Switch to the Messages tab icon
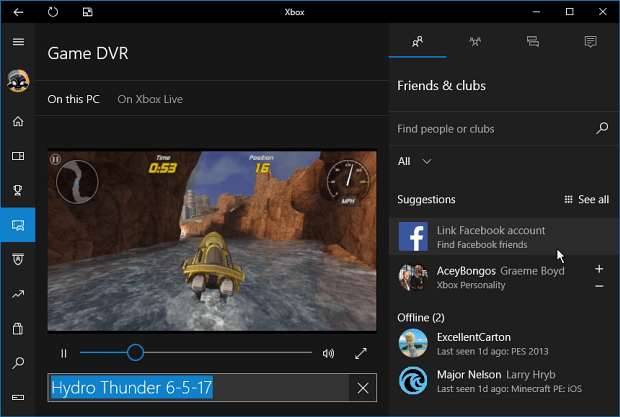620x417 pixels. (x=533, y=42)
